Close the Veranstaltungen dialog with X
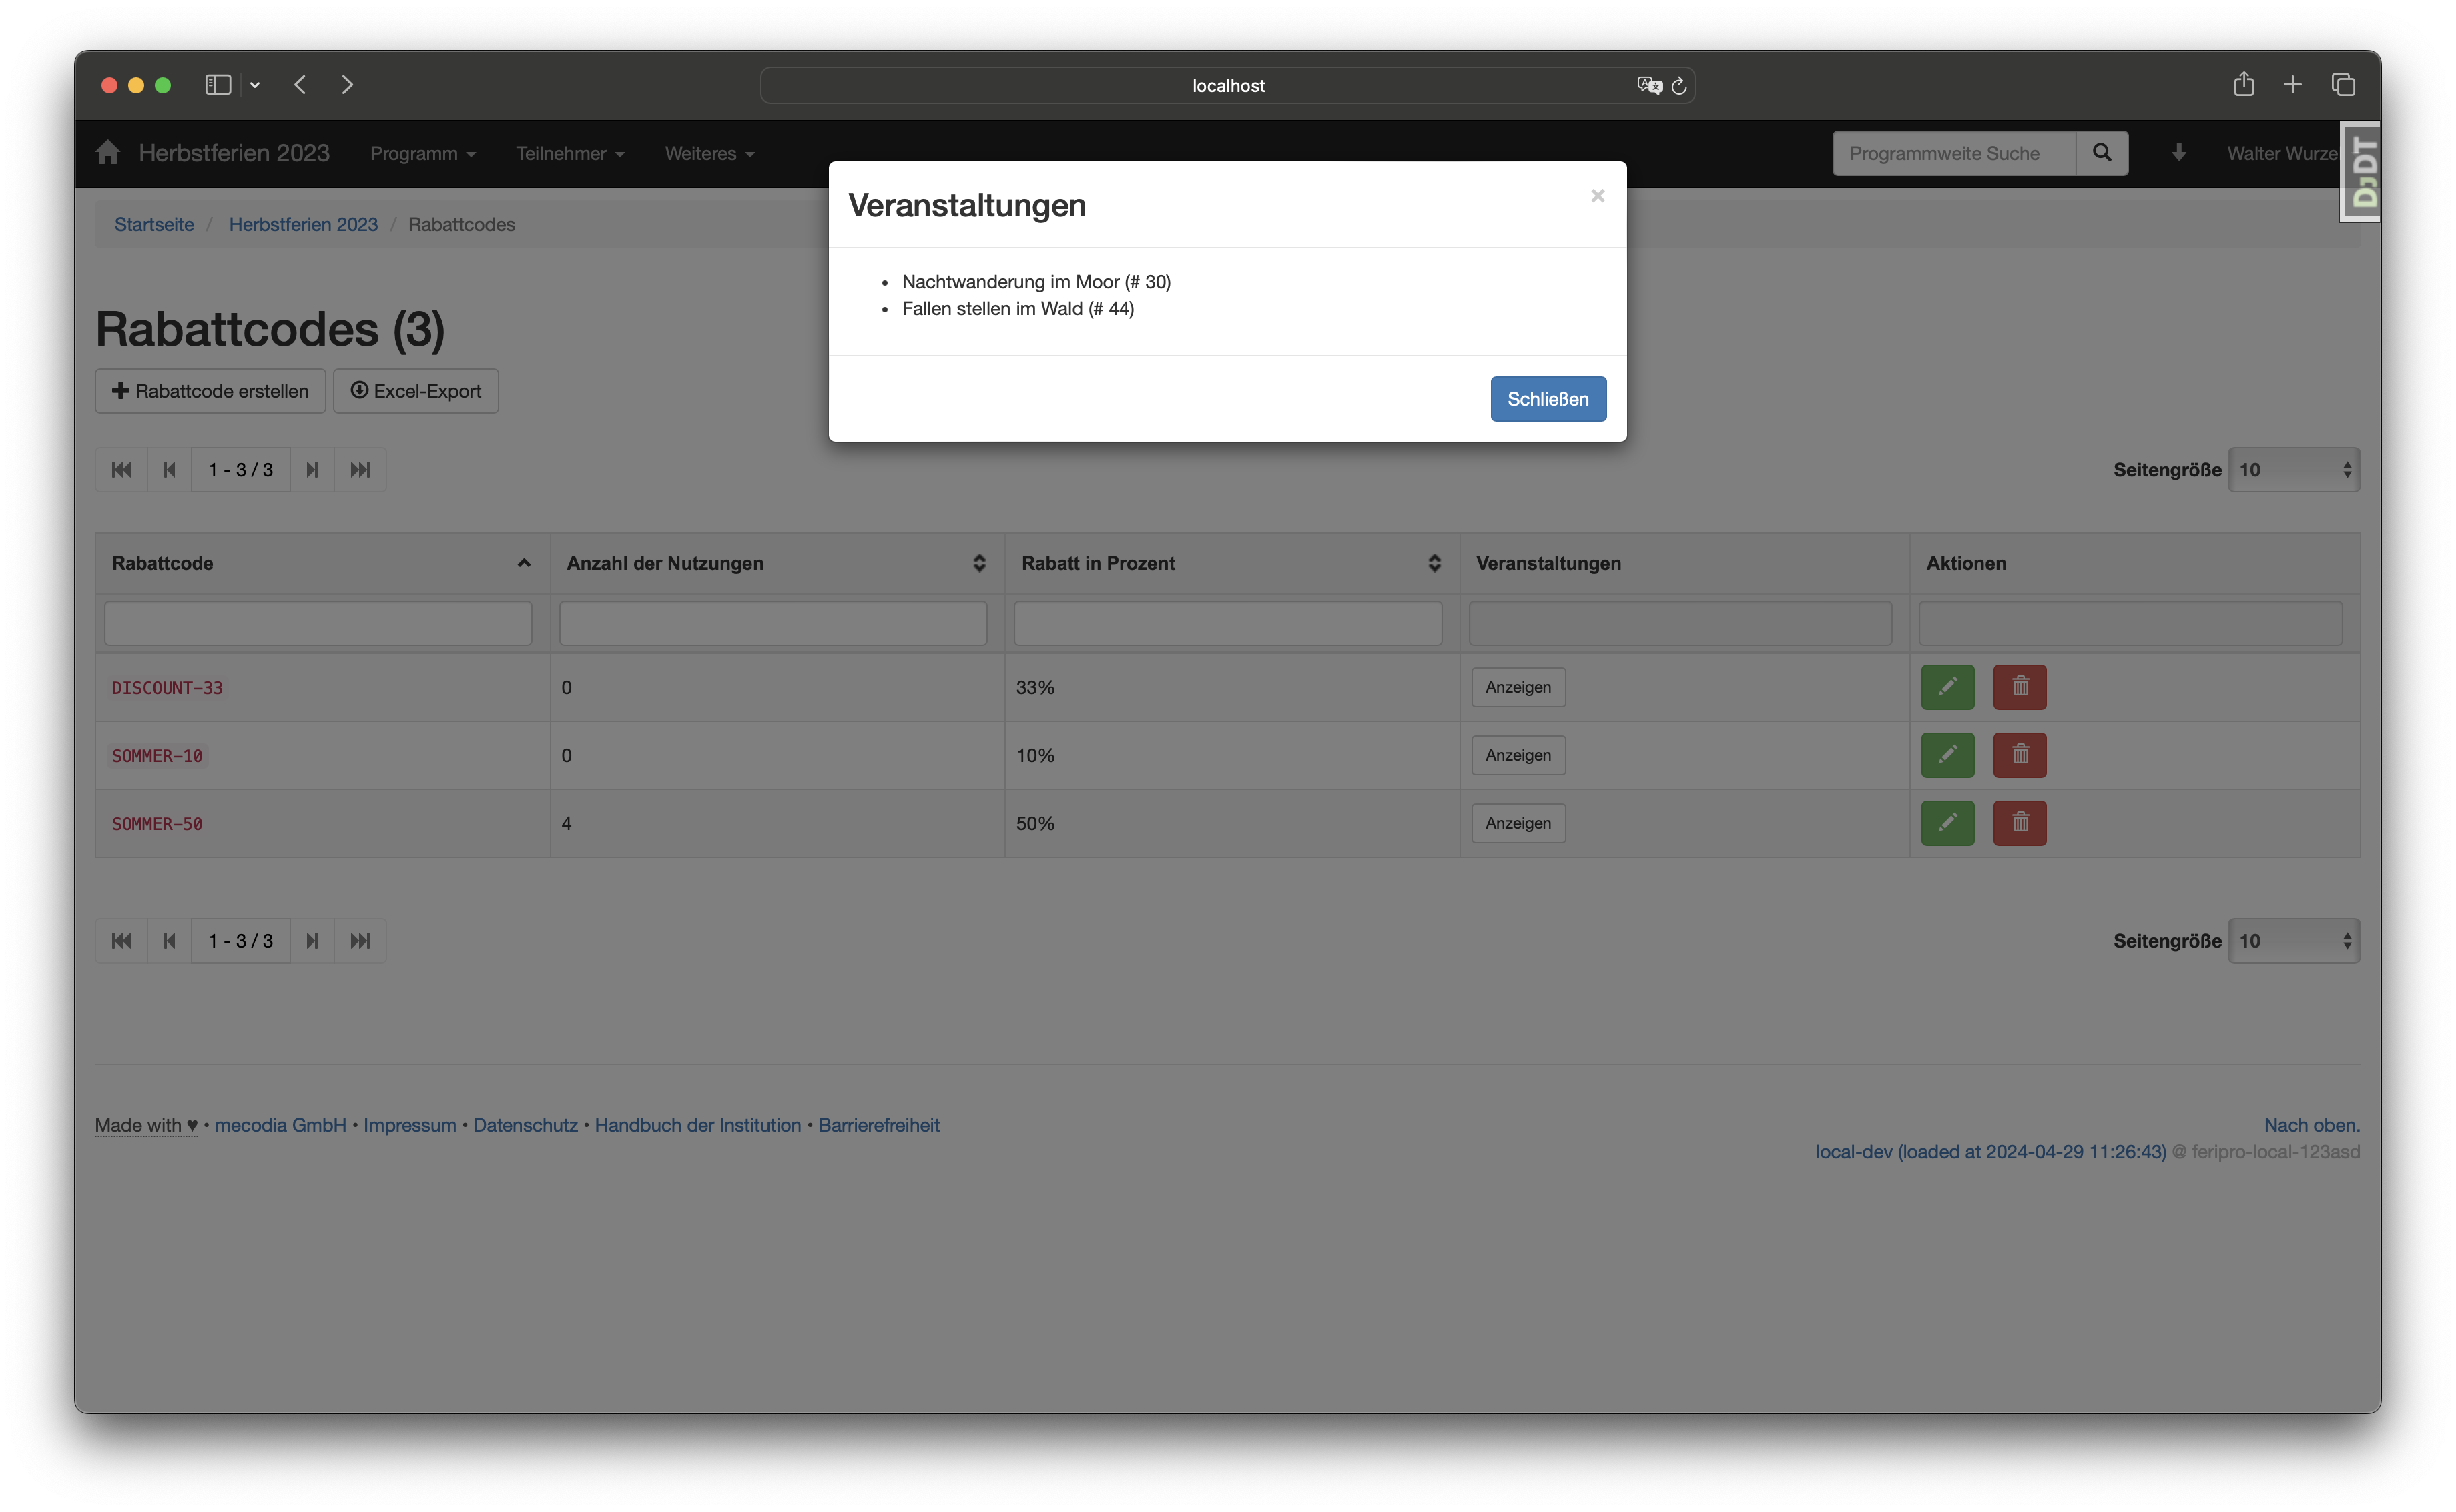This screenshot has height=1512, width=2456. (x=1597, y=196)
